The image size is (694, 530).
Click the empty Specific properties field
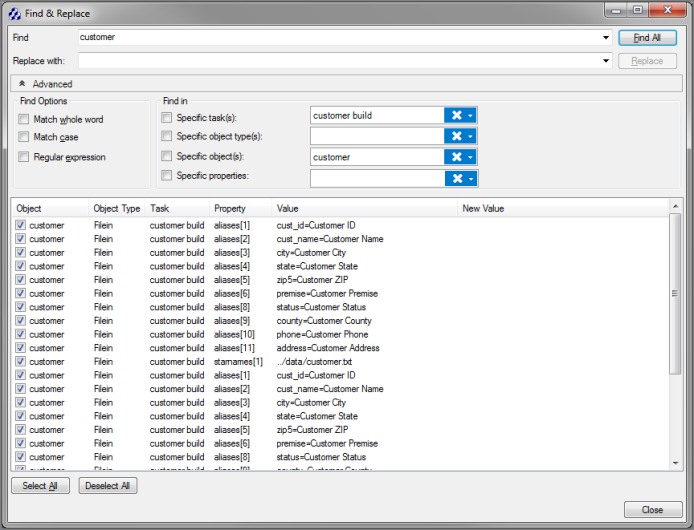tap(378, 178)
